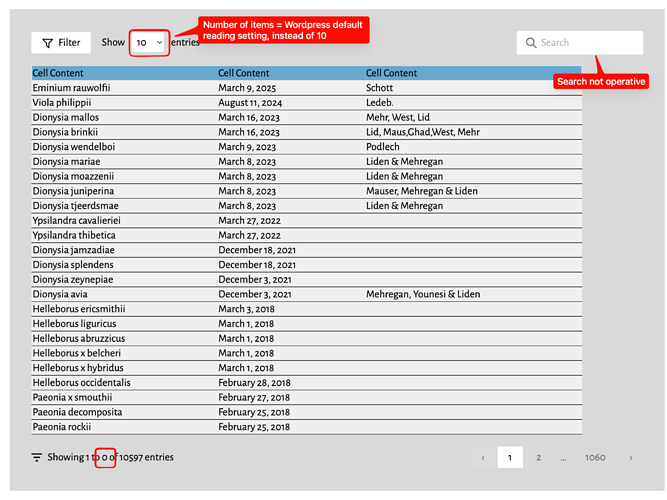Click the sort lines icon beside Showing
Screen dimensions: 667x500
37,457
